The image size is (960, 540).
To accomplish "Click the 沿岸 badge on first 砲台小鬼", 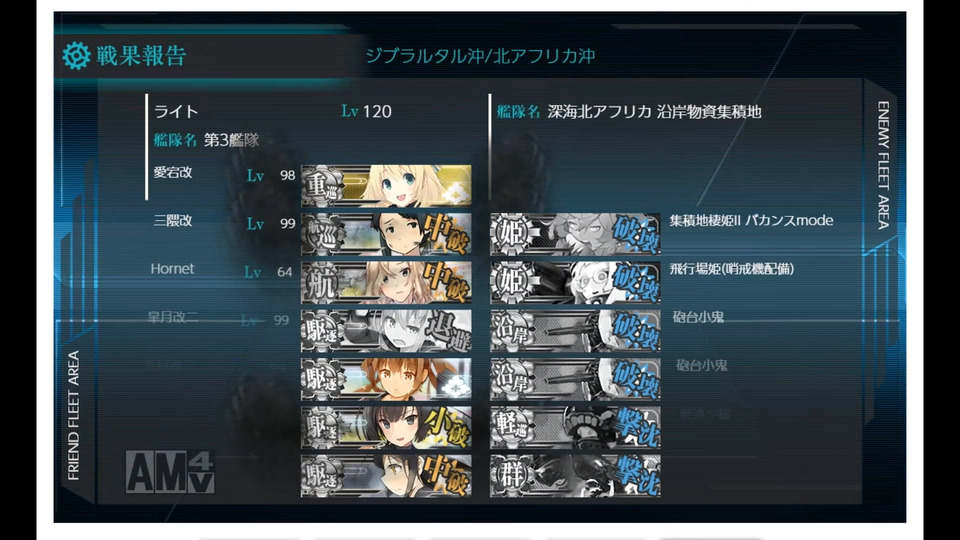I will point(511,331).
